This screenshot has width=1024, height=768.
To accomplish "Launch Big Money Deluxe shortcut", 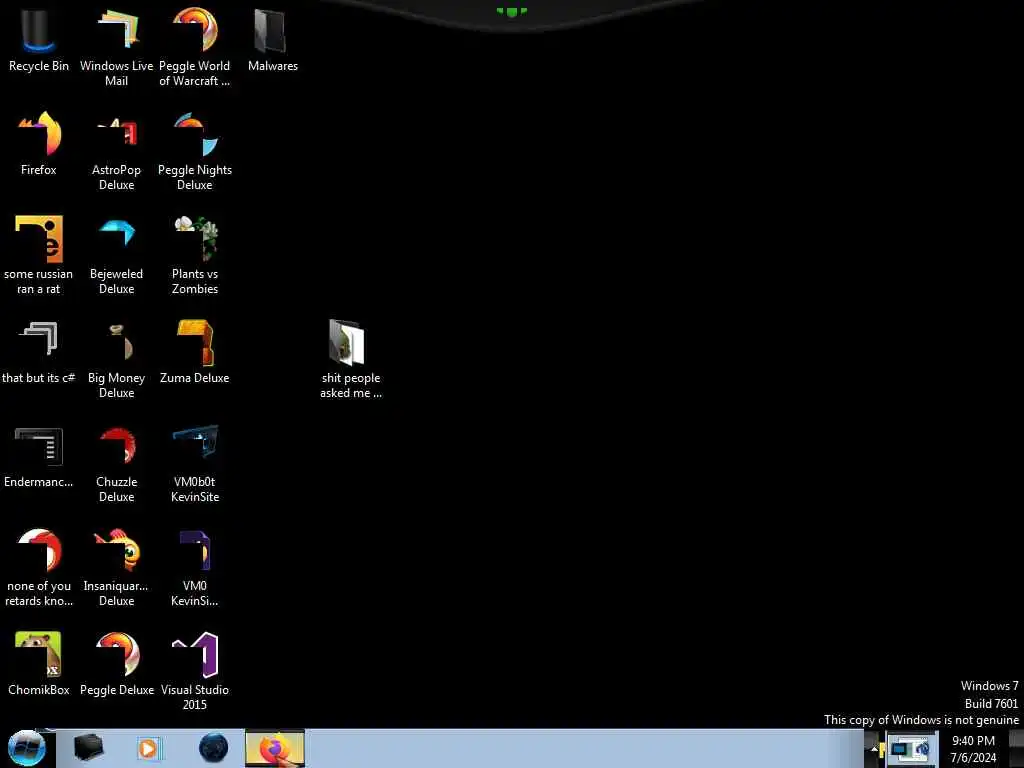I will pos(116,360).
